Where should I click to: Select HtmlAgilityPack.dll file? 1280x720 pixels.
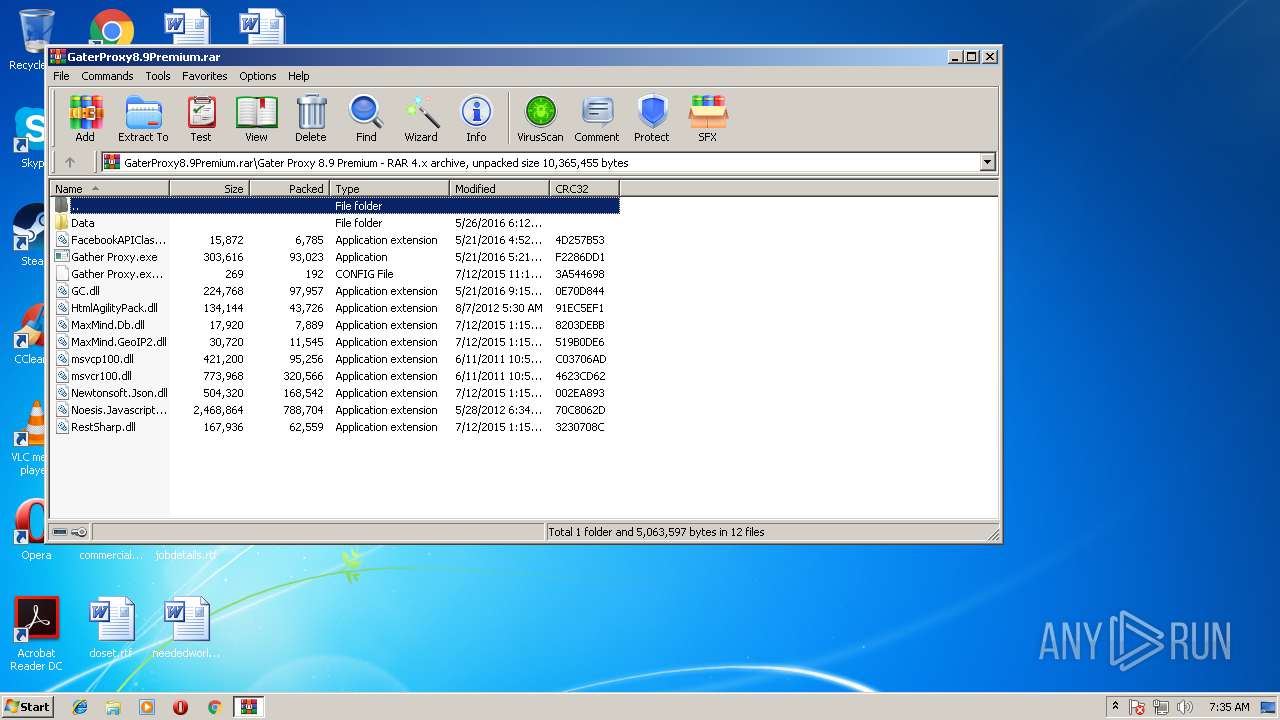335,308
